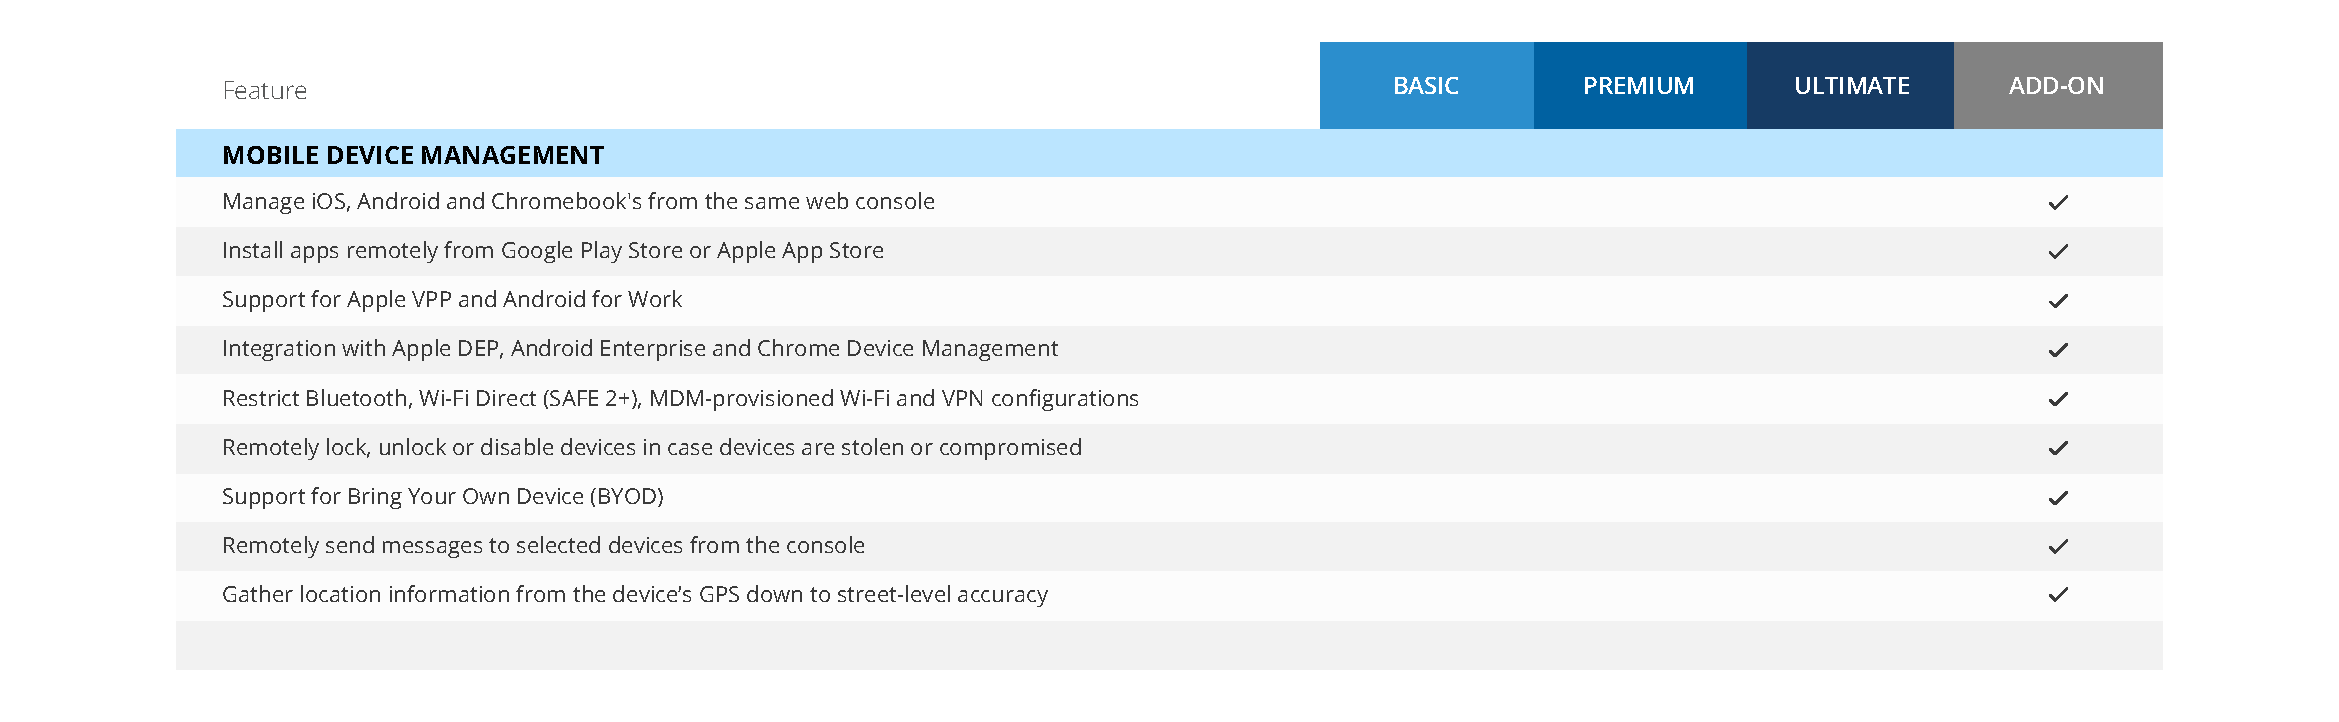The height and width of the screenshot is (722, 2339).
Task: Open the ADD-ON column header
Action: point(2057,86)
